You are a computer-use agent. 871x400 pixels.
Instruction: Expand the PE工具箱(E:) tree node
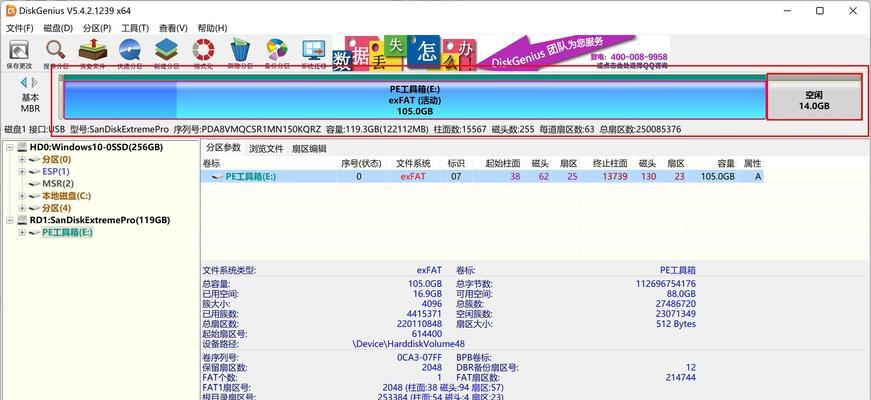[x=22, y=232]
